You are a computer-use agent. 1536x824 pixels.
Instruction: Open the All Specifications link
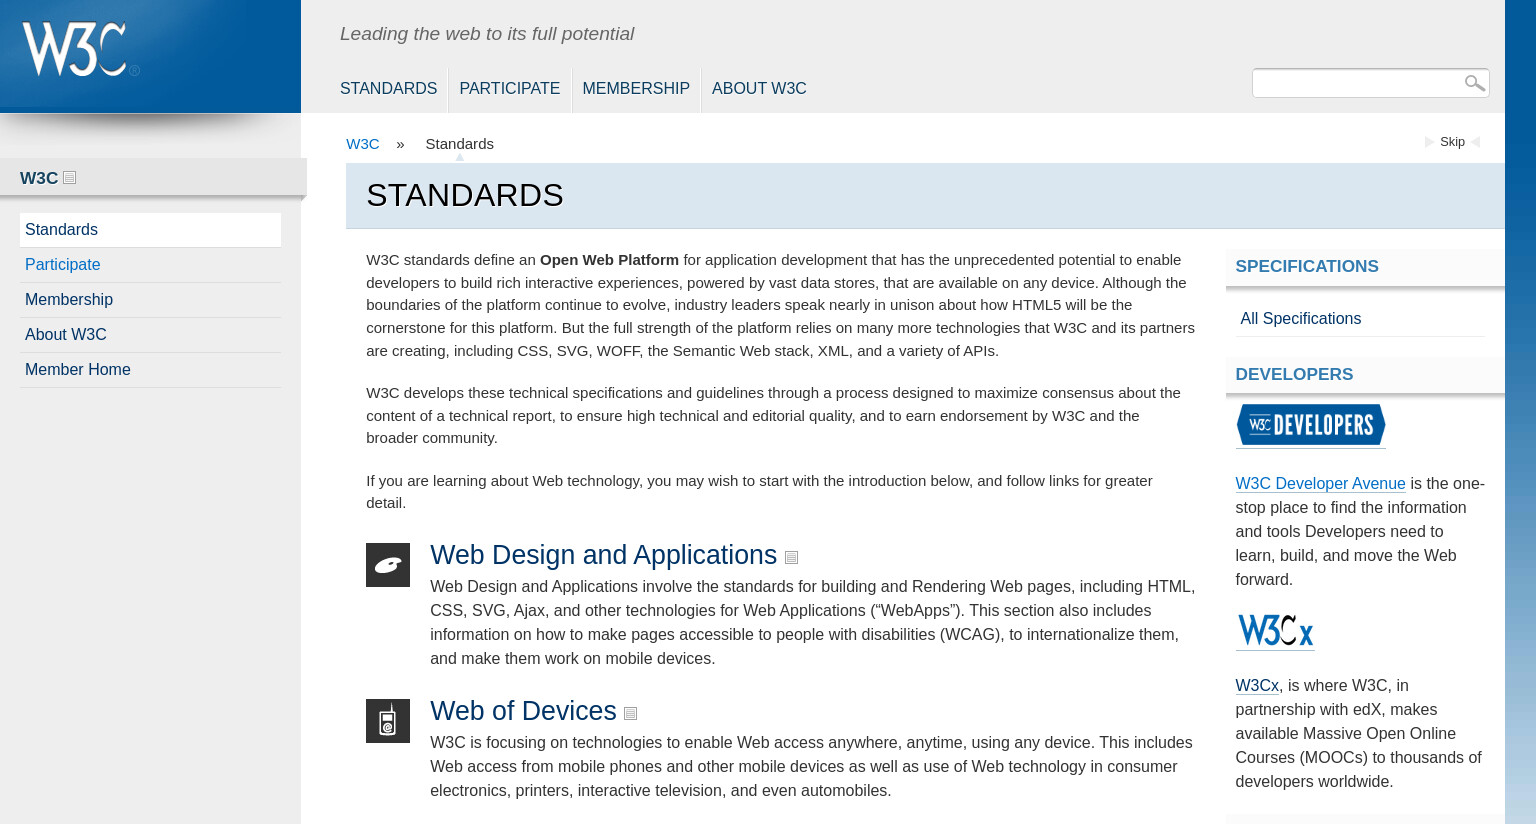click(1300, 319)
